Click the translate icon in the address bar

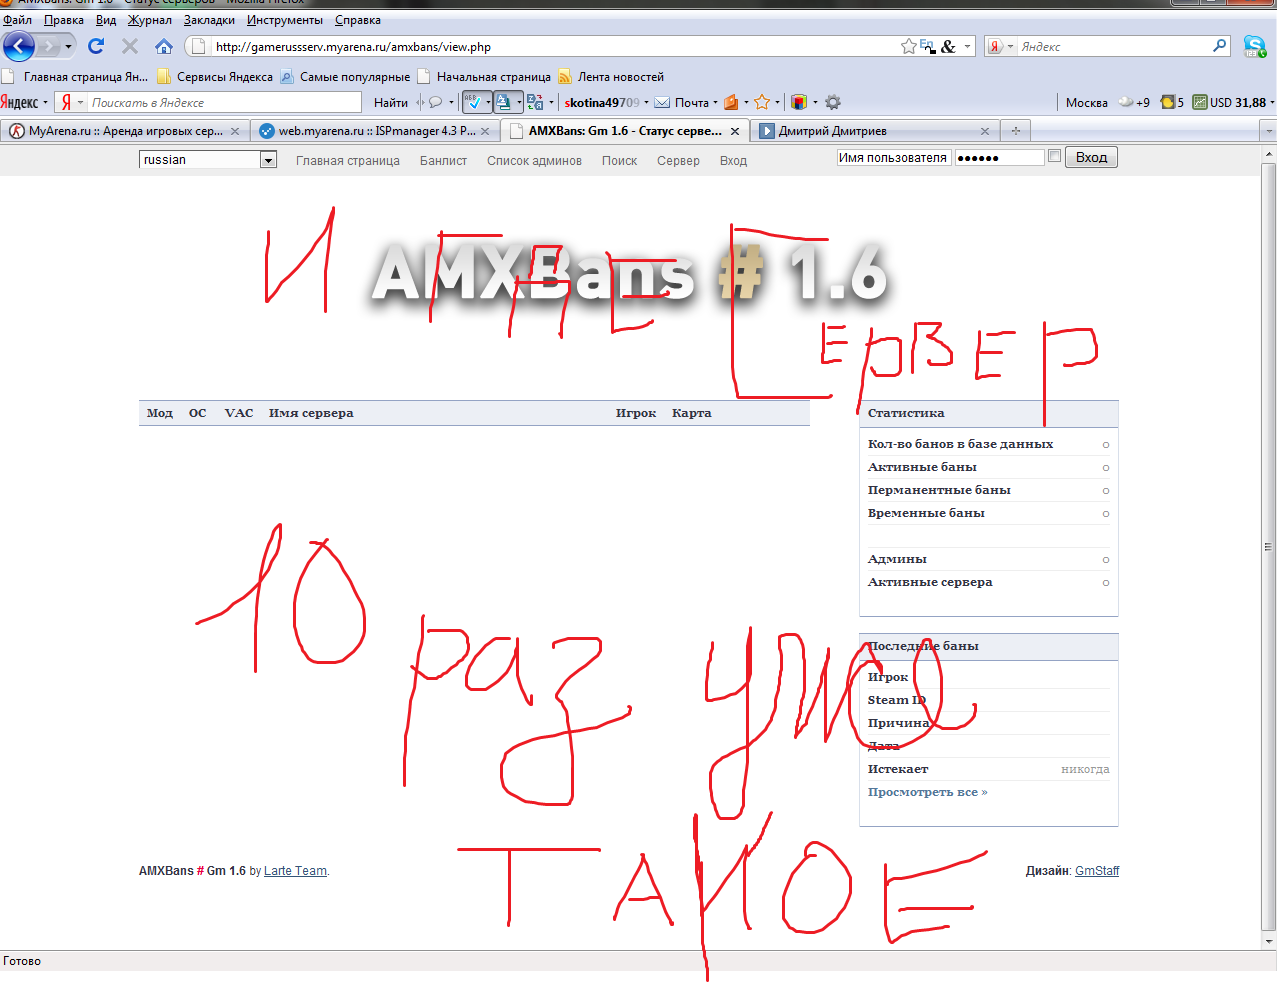[x=928, y=46]
